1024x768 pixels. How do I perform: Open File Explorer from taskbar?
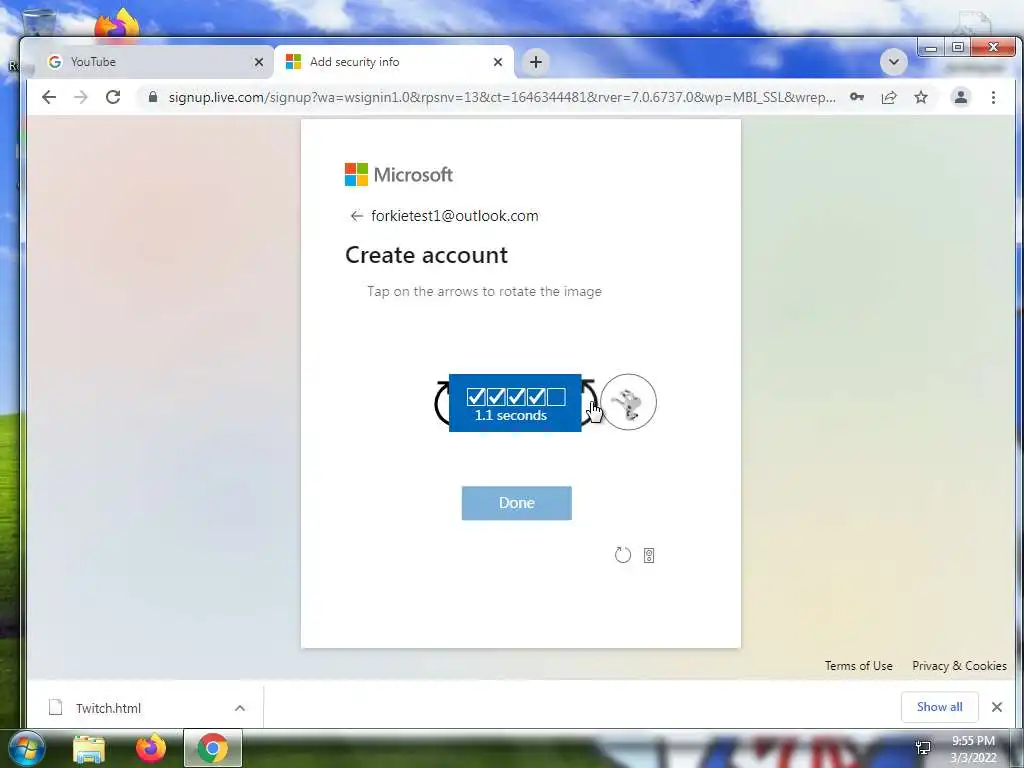tap(89, 748)
